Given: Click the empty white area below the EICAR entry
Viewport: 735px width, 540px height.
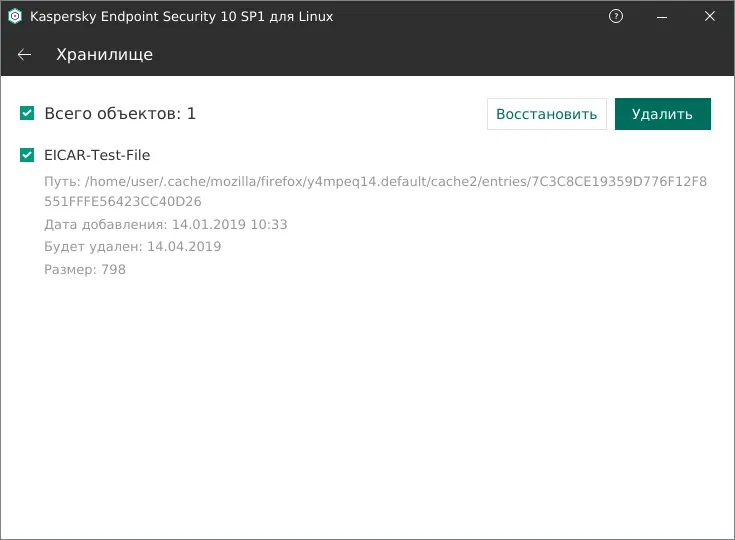Looking at the screenshot, I should [367, 400].
